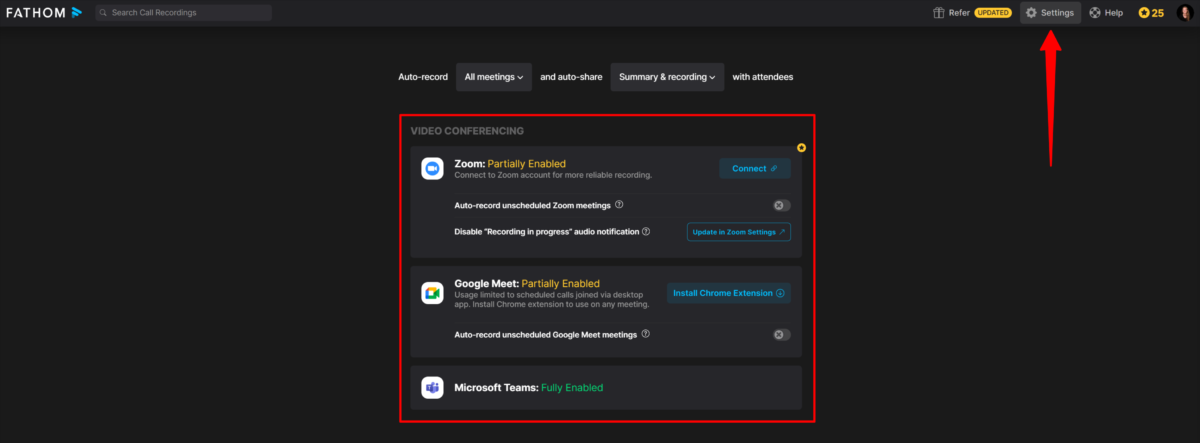
Task: Expand the All meetings dropdown
Action: [494, 77]
